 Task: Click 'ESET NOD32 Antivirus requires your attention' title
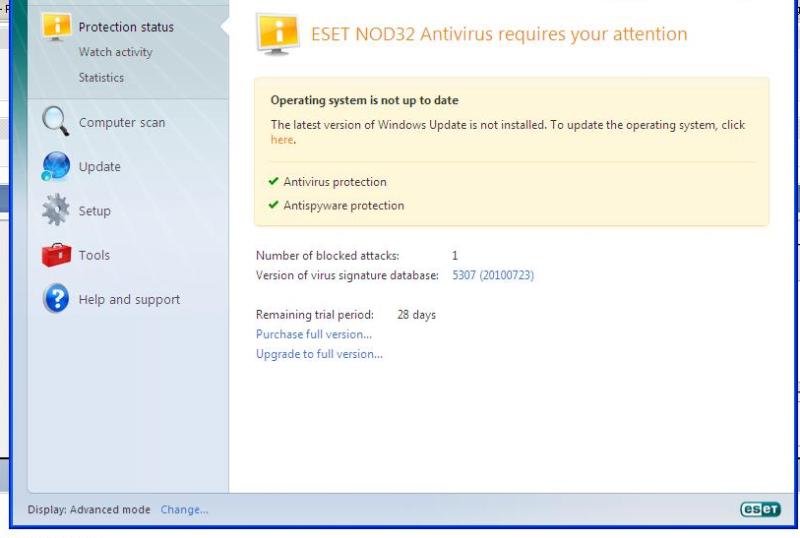pyautogui.click(x=499, y=34)
